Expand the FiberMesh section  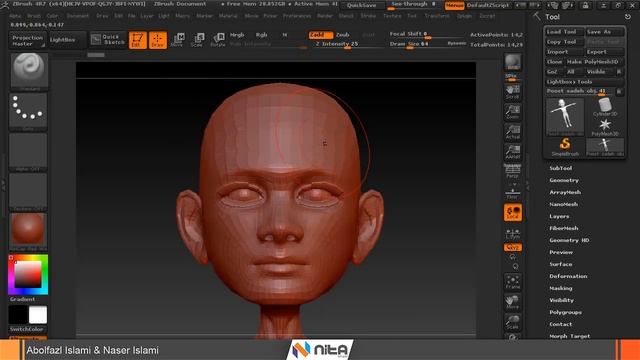(563, 228)
